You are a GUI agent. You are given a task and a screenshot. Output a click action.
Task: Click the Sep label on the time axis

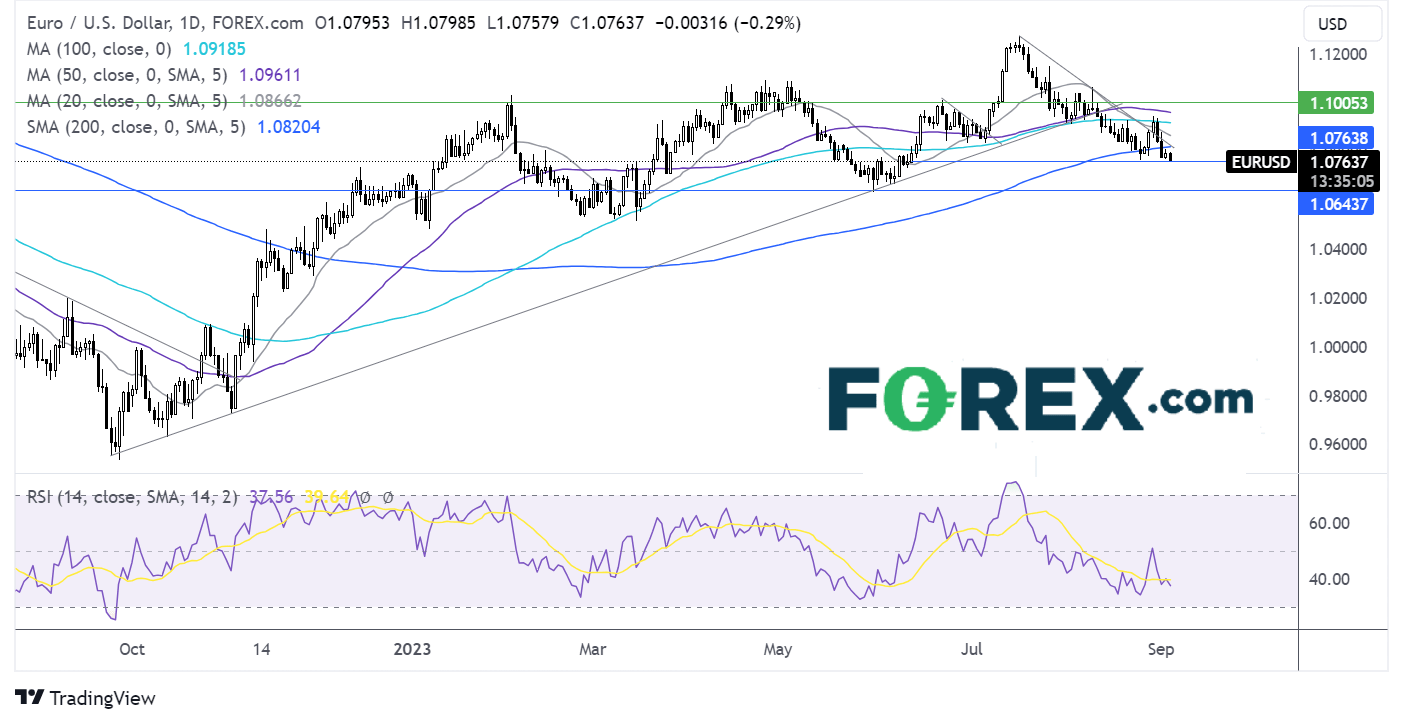click(1161, 649)
